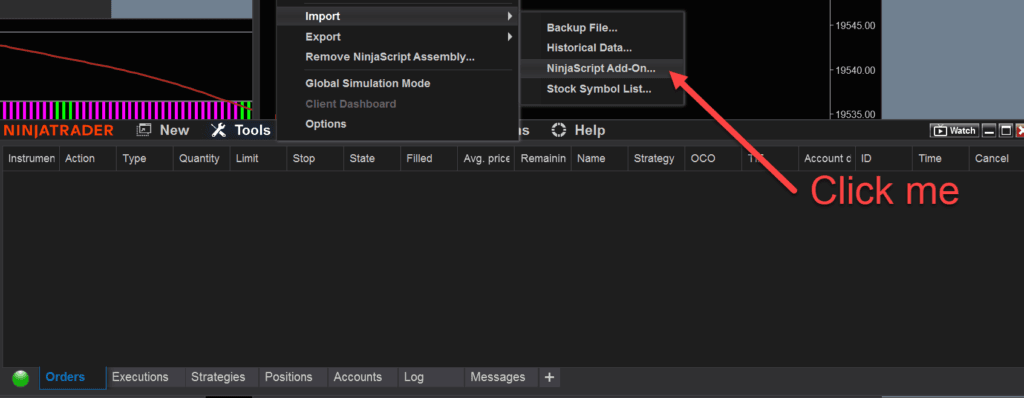1024x398 pixels.
Task: Click the 19540.00 price axis label
Action: pyautogui.click(x=856, y=70)
